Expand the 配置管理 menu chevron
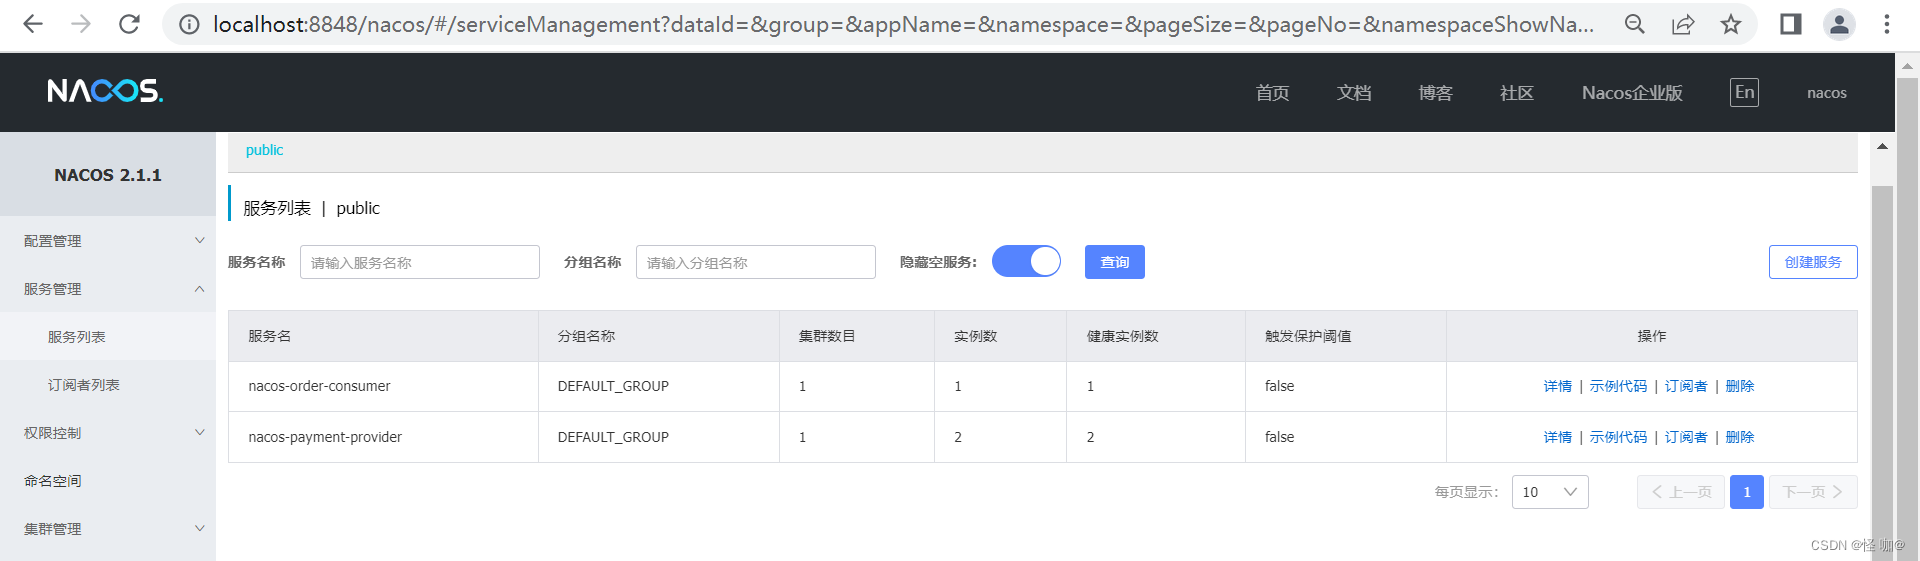 pos(200,240)
